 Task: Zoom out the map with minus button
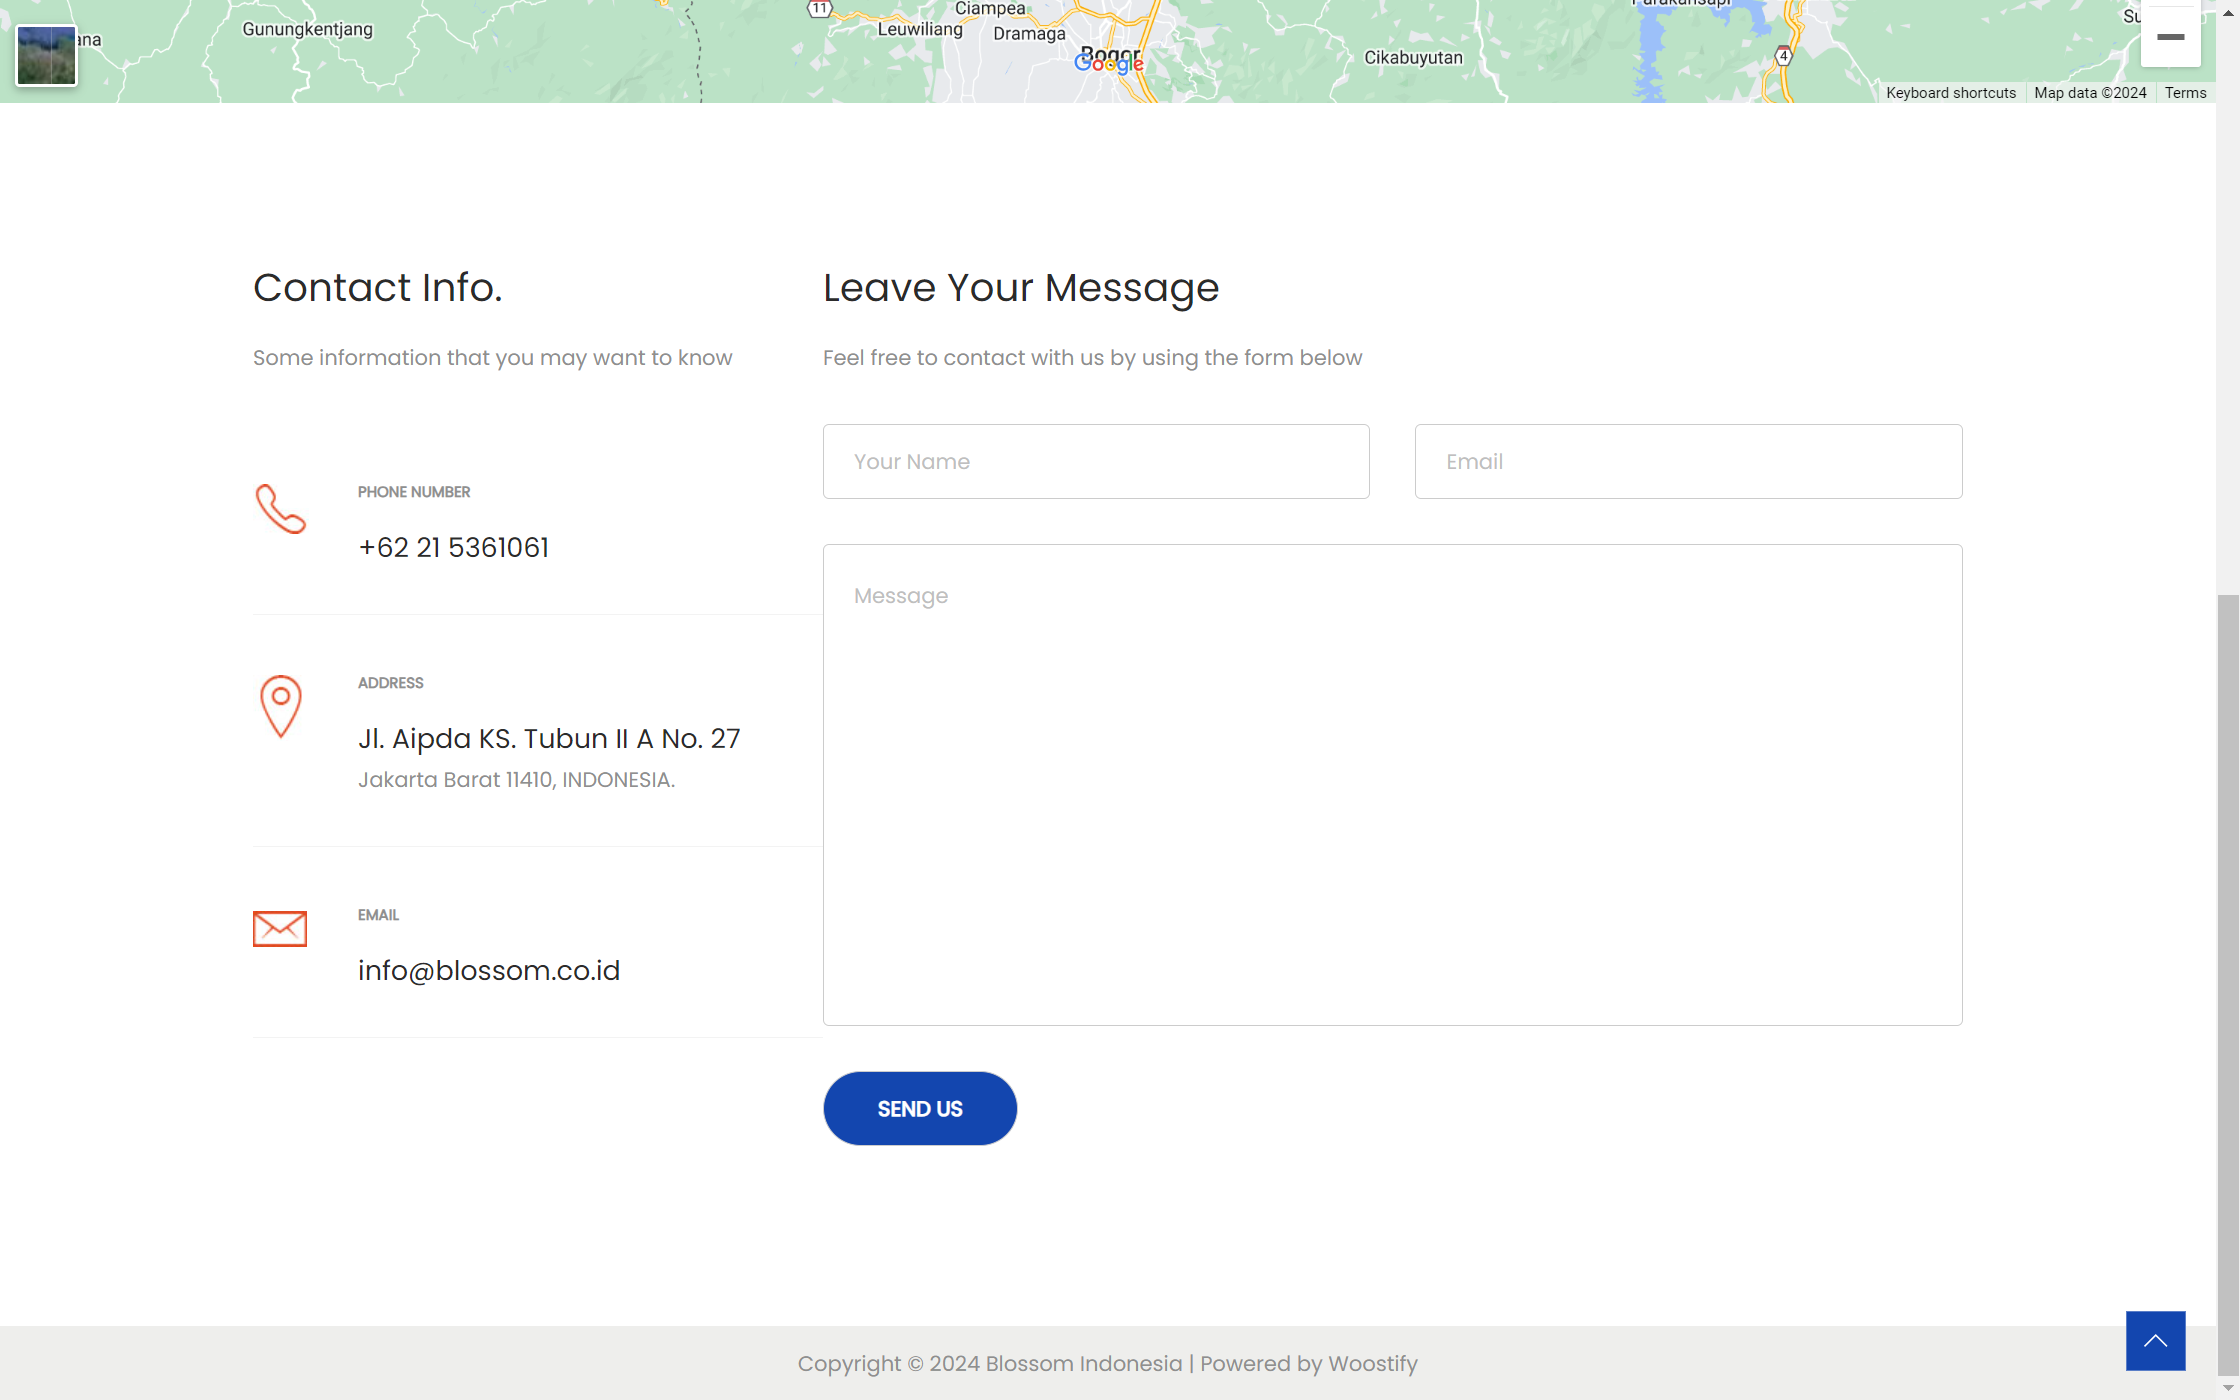click(2170, 37)
